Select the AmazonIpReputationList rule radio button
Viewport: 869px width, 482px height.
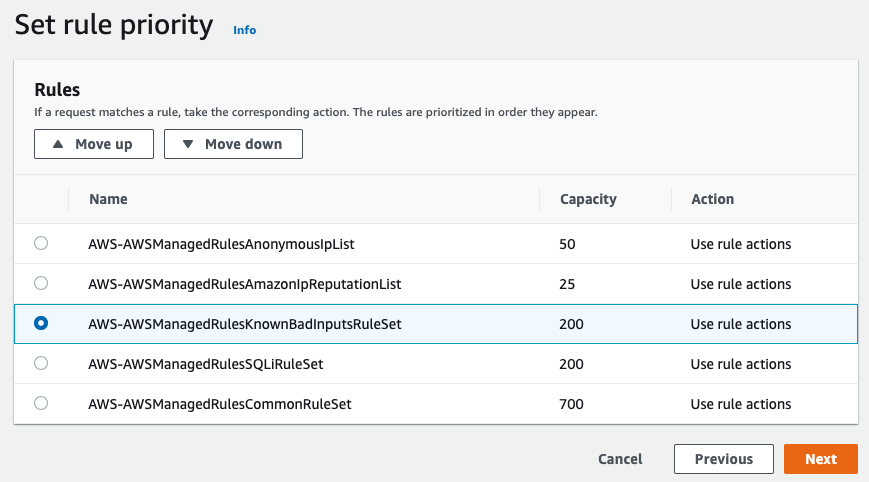pyautogui.click(x=41, y=283)
